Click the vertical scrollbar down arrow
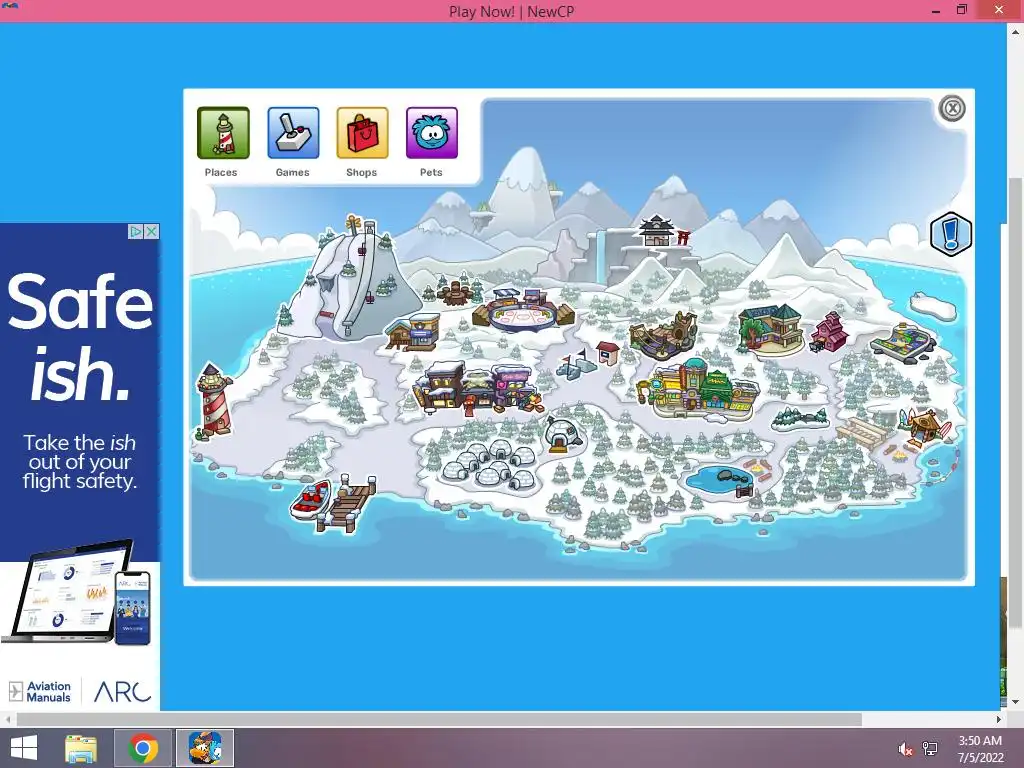The height and width of the screenshot is (768, 1024). (1016, 702)
